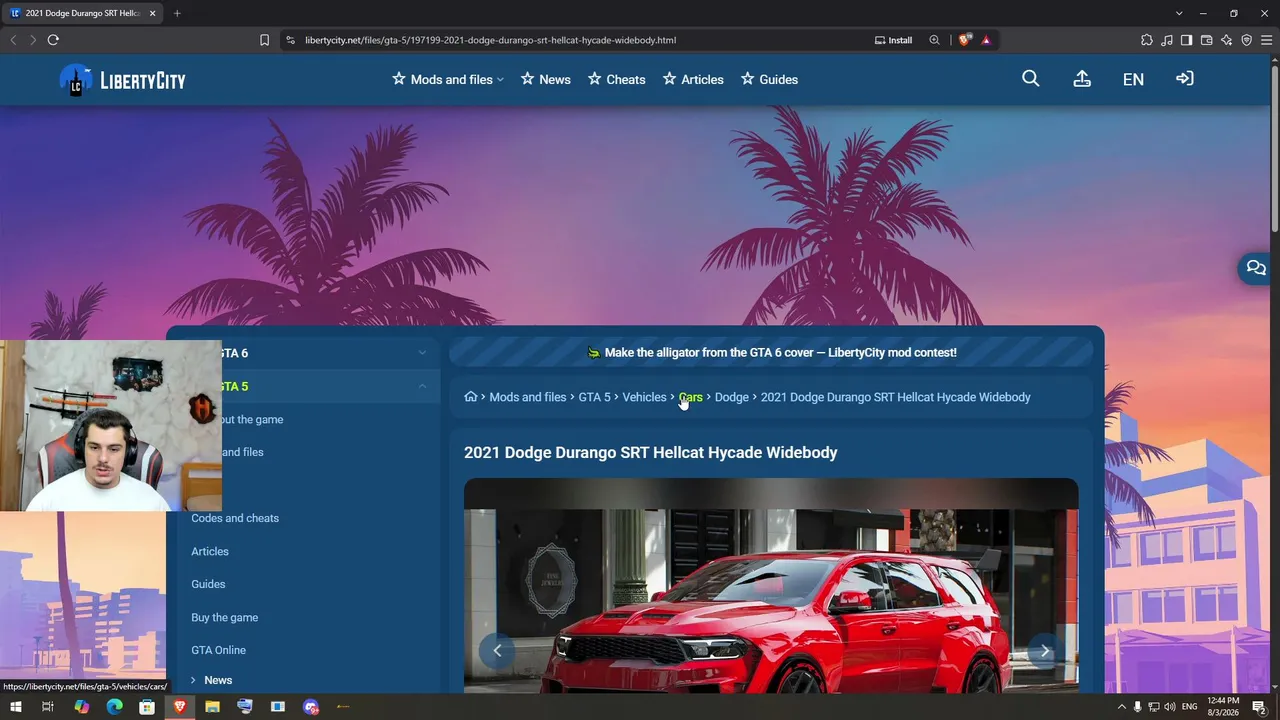
Task: Open the Articles menu in the header
Action: pyautogui.click(x=693, y=79)
